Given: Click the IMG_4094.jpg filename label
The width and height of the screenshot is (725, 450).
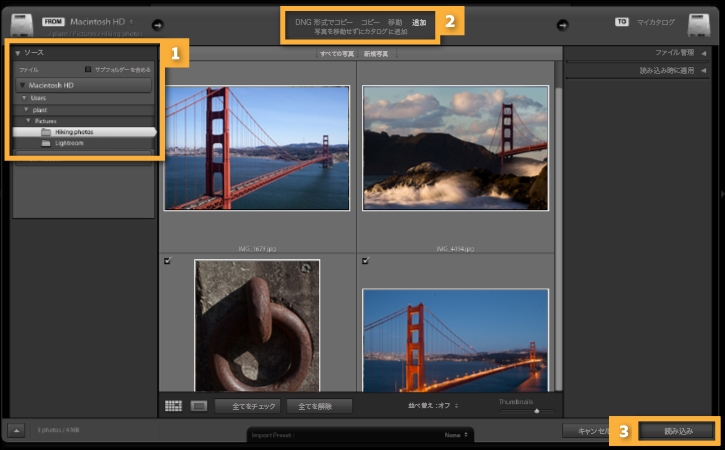Looking at the screenshot, I should pyautogui.click(x=455, y=249).
